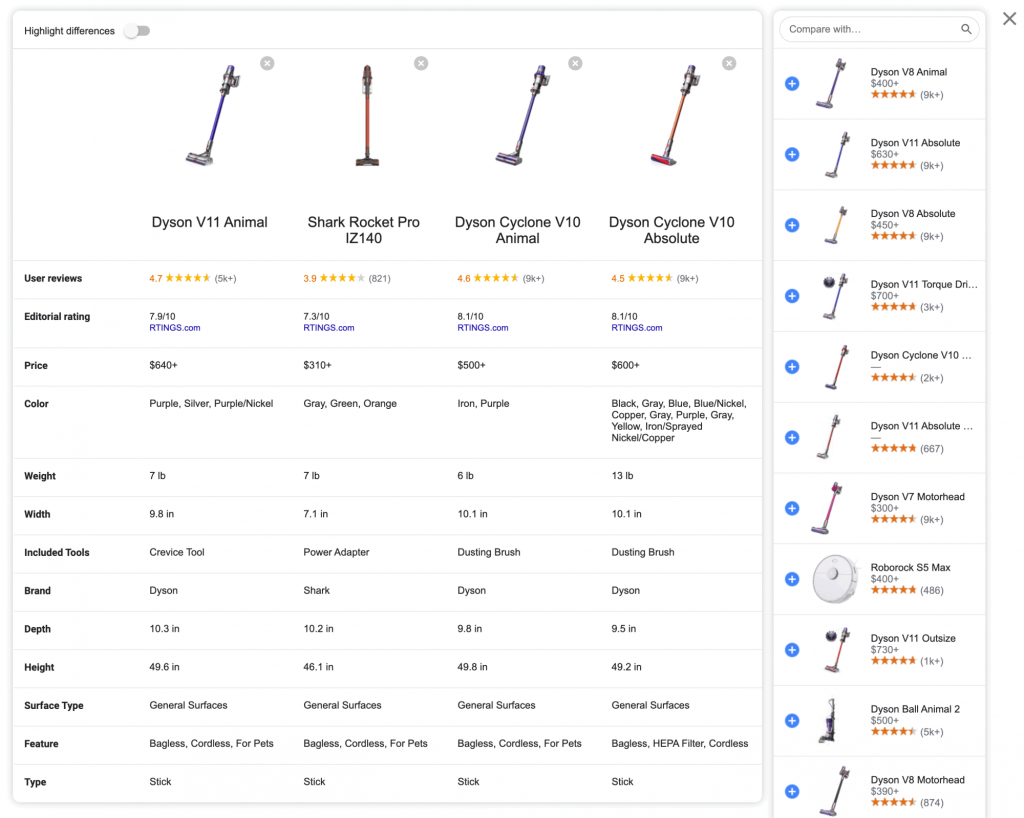1024x818 pixels.
Task: Open RTINGS.com link for Cyclone V10 Animal
Action: click(x=483, y=328)
